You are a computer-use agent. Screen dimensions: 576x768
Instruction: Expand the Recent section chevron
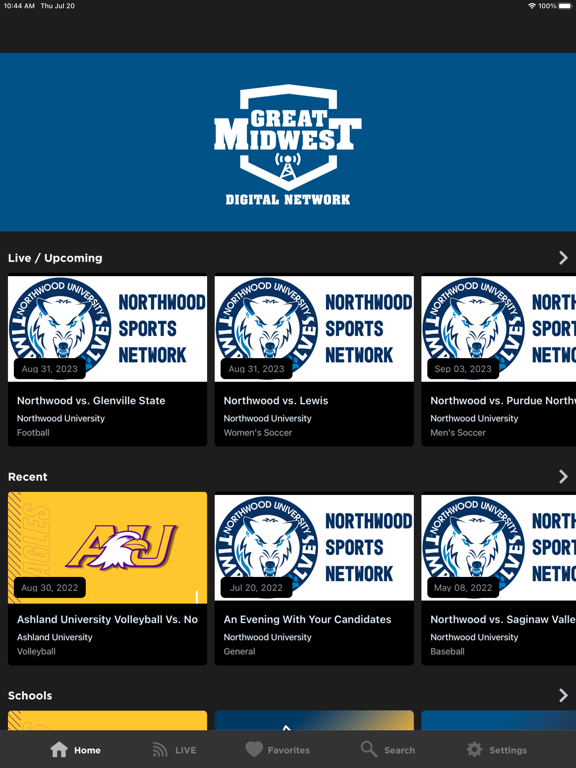tap(563, 477)
